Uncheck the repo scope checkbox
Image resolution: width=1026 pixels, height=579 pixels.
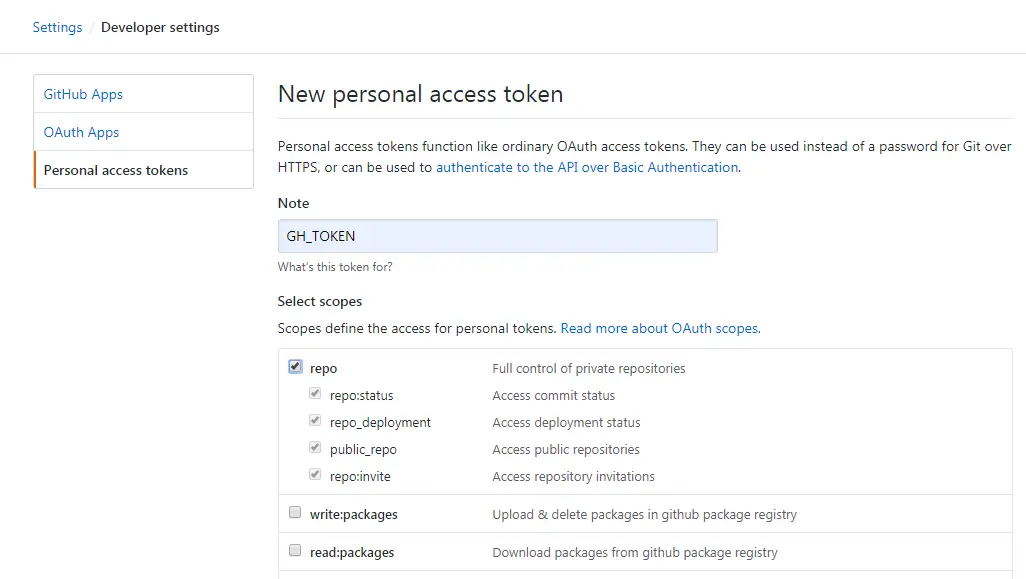295,367
